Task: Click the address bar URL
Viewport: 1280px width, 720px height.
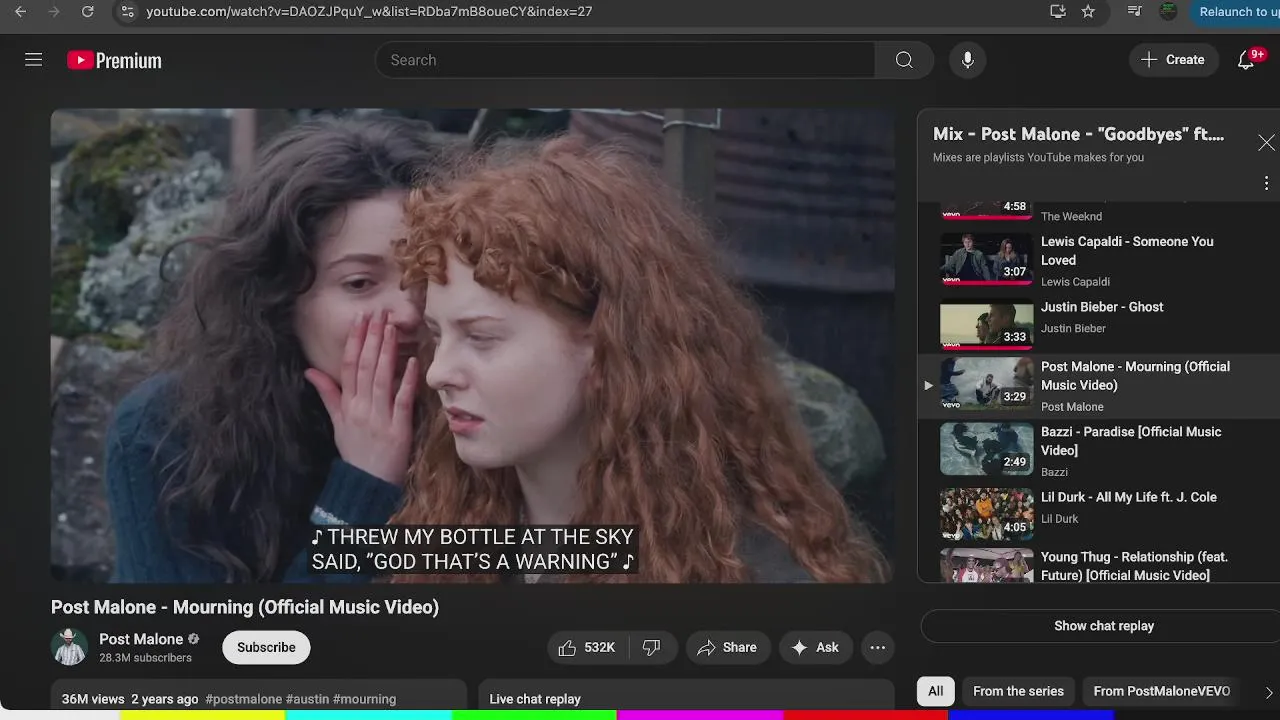Action: [x=369, y=12]
